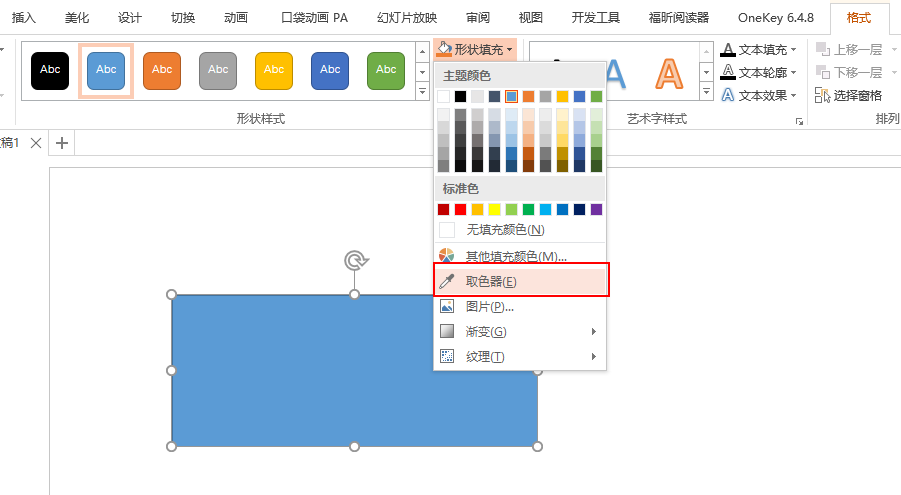Open the 纹理(T) submenu
The image size is (901, 495).
click(520, 356)
